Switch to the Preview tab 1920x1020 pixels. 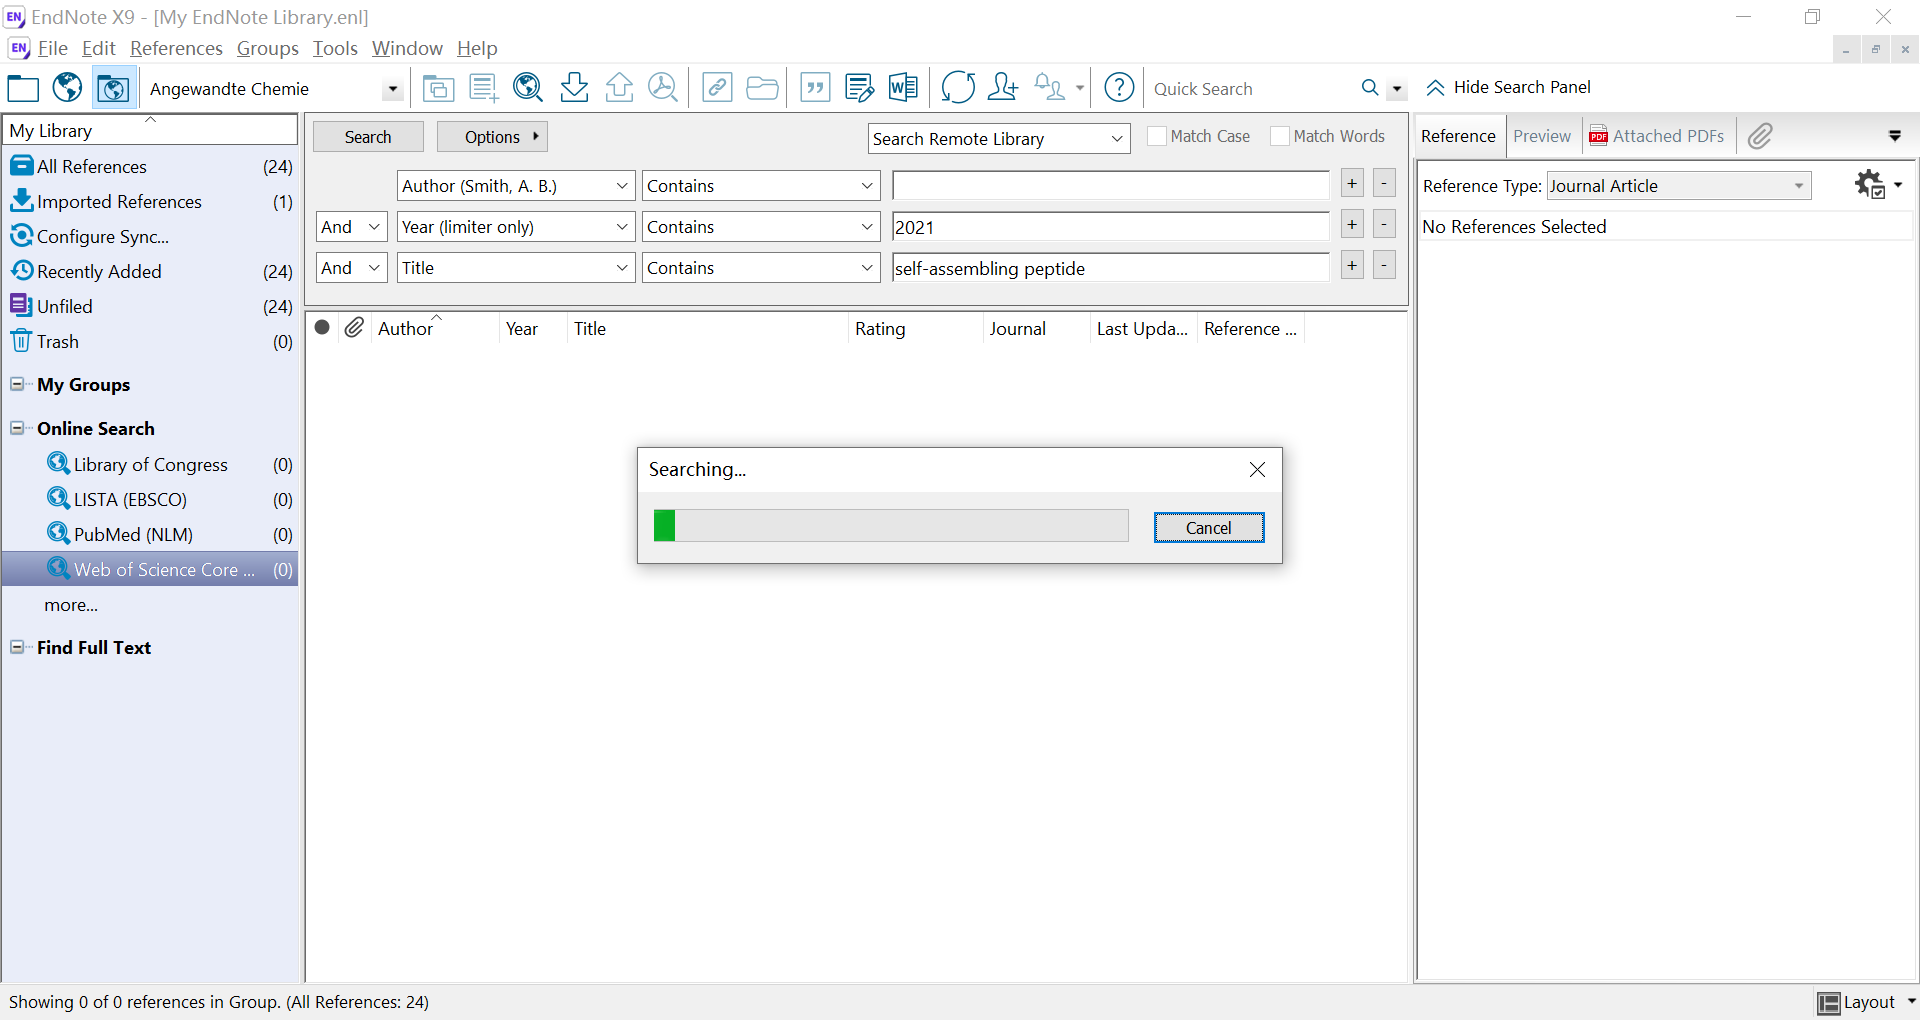tap(1542, 136)
